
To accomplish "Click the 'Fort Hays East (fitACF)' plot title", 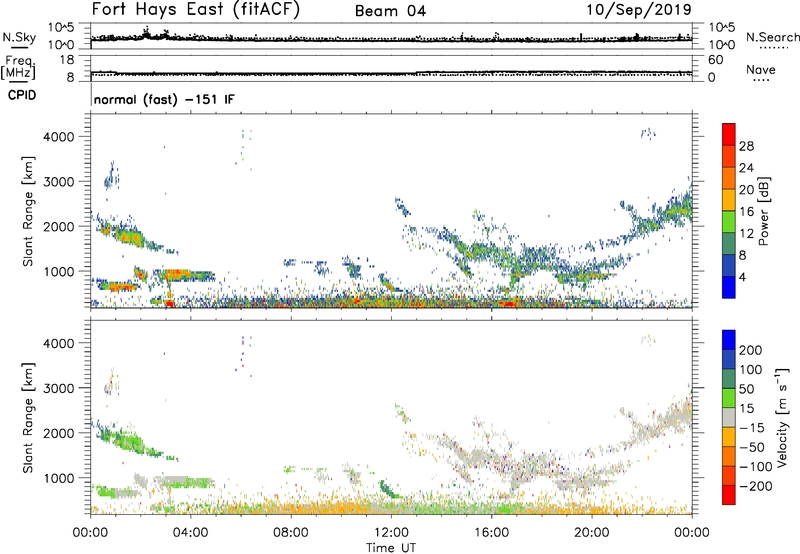I will coord(195,9).
